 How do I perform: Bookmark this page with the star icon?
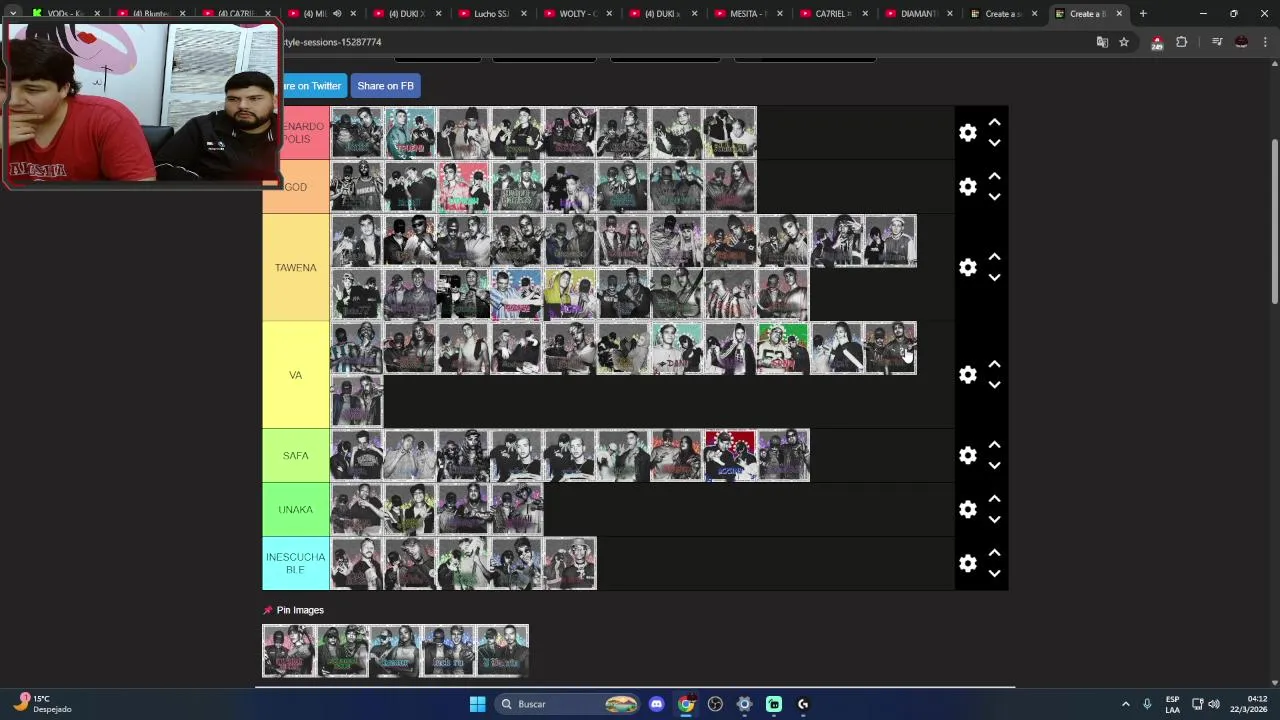[x=1124, y=42]
